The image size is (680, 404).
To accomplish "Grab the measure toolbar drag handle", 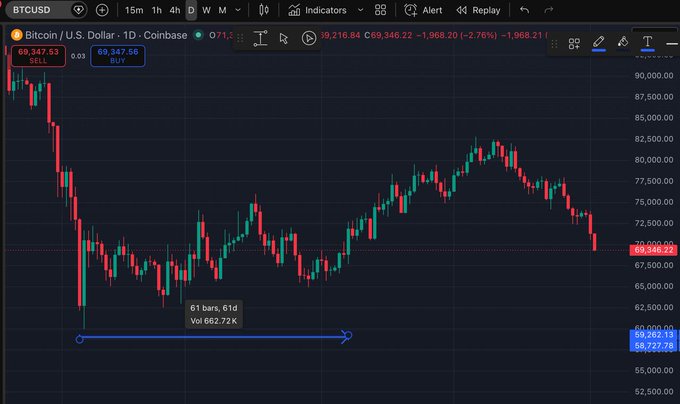I will [x=240, y=39].
